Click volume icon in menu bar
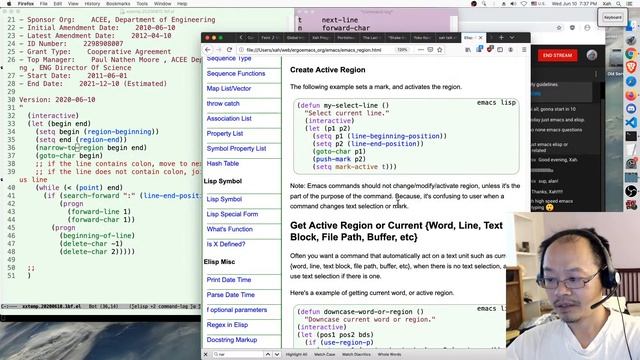 coord(513,4)
